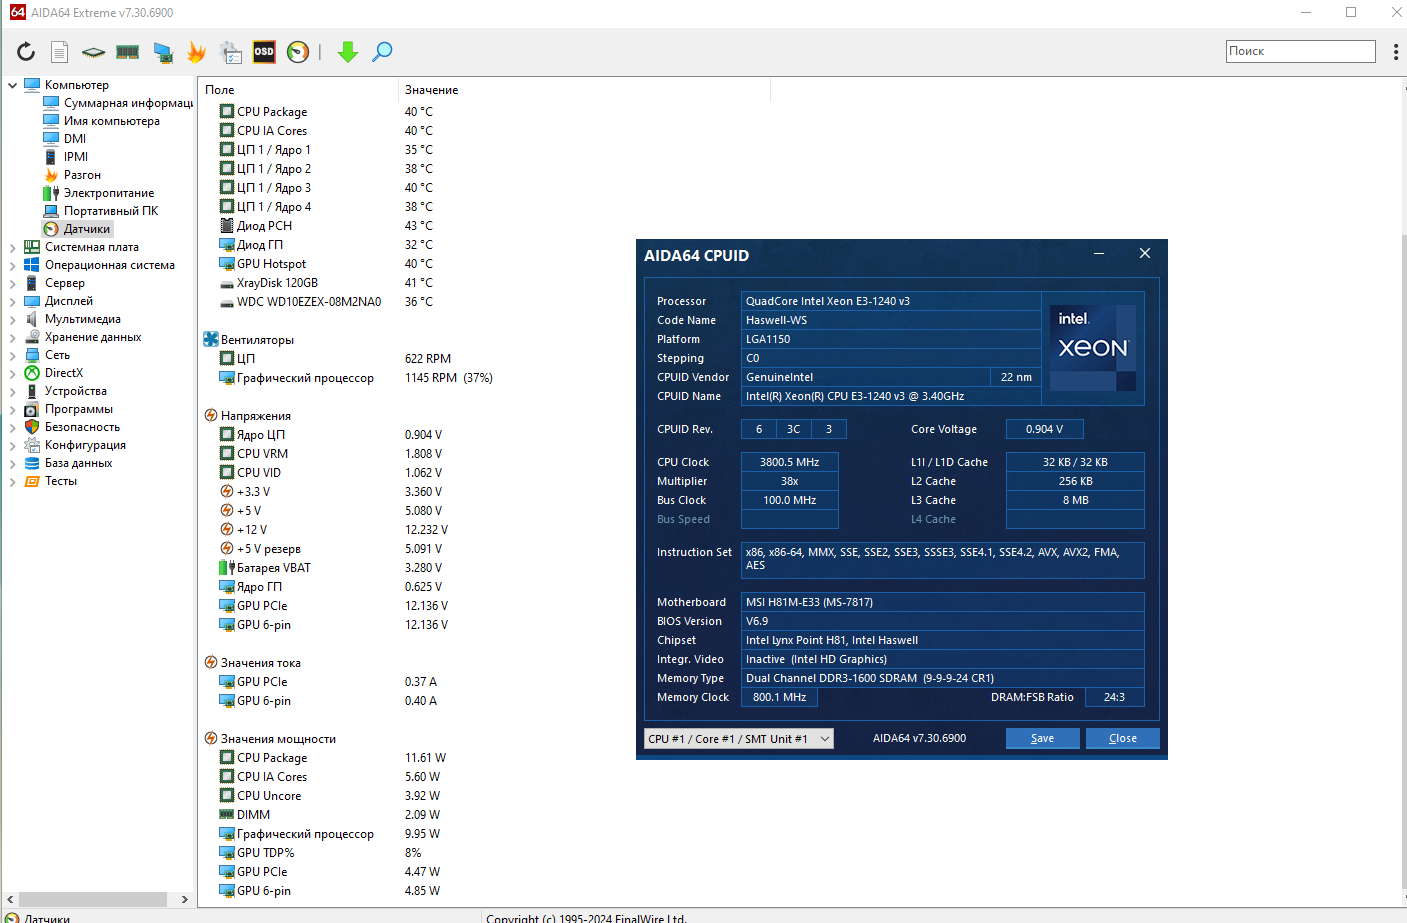Click the Сервер tower icon in tree
This screenshot has width=1407, height=923.
pos(32,283)
